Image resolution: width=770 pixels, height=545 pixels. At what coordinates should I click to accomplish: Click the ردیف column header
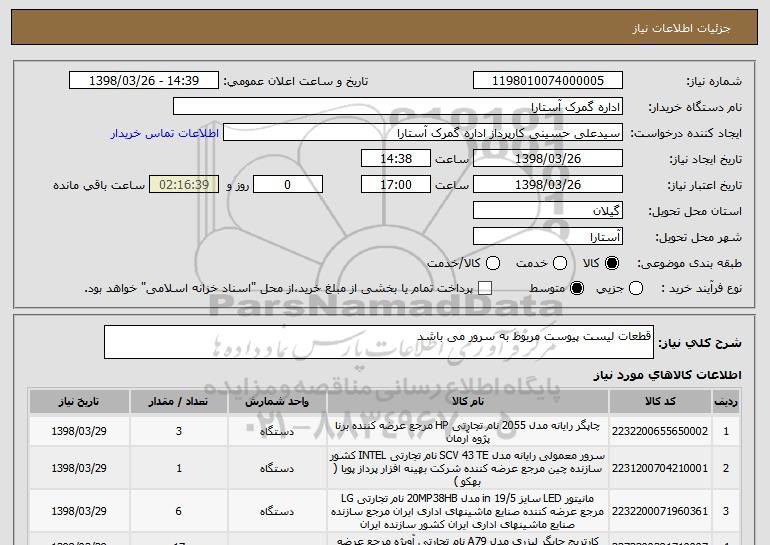pos(726,402)
